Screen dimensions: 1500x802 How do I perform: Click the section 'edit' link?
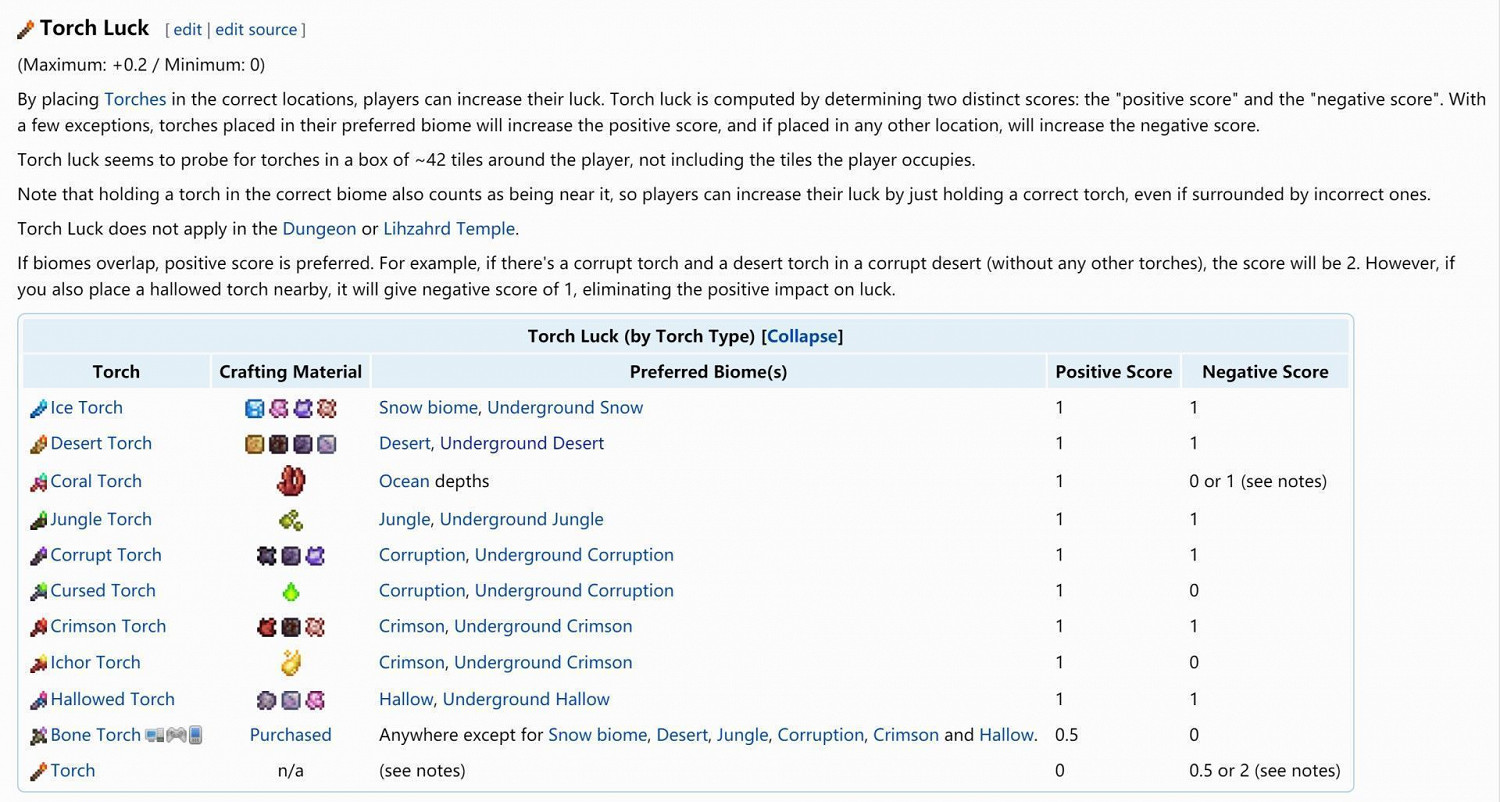pyautogui.click(x=188, y=30)
